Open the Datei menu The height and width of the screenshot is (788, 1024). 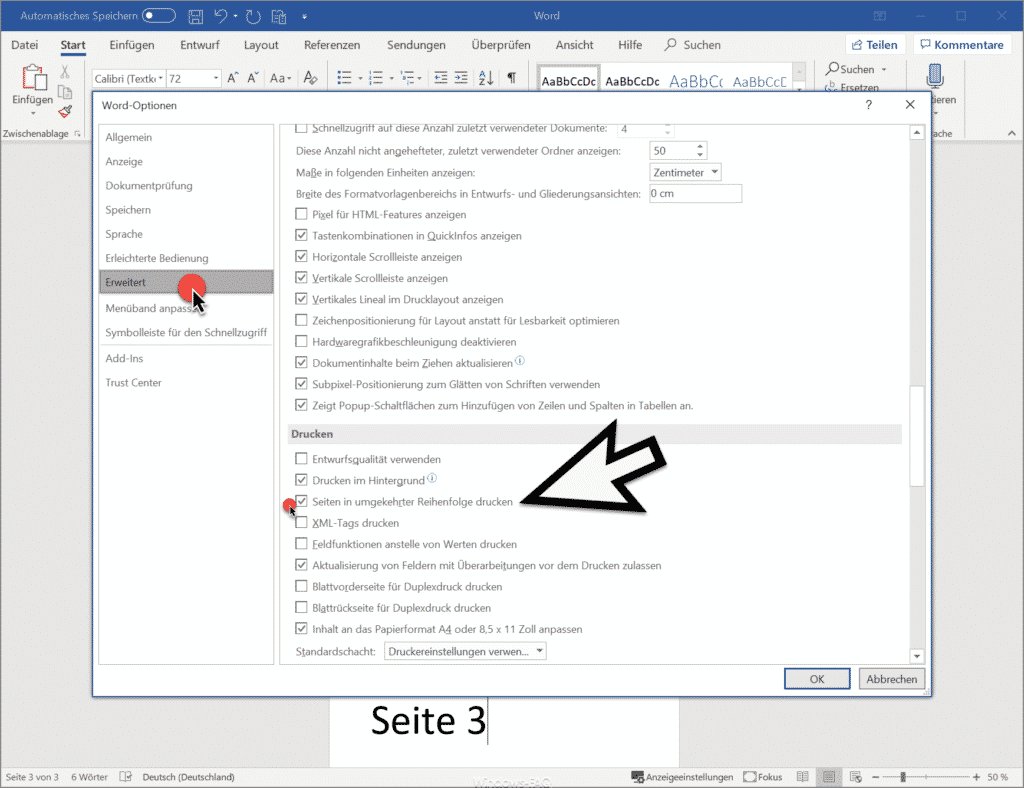(x=24, y=45)
